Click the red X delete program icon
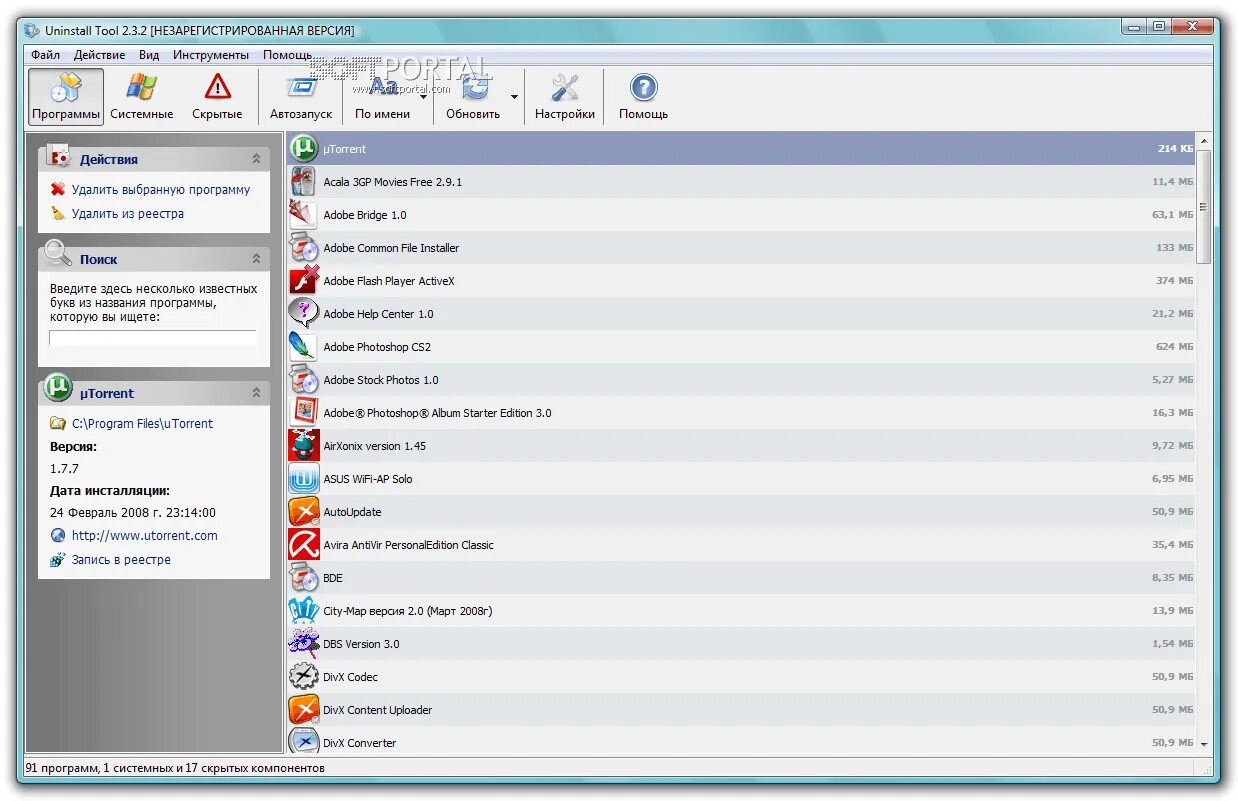1238x801 pixels. coord(58,189)
